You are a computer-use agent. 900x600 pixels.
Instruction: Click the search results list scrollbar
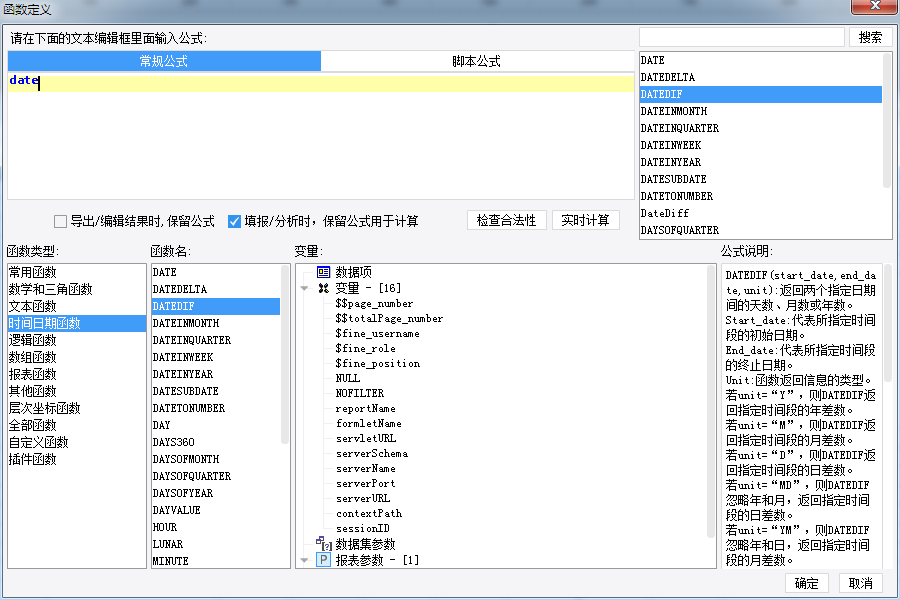887,121
